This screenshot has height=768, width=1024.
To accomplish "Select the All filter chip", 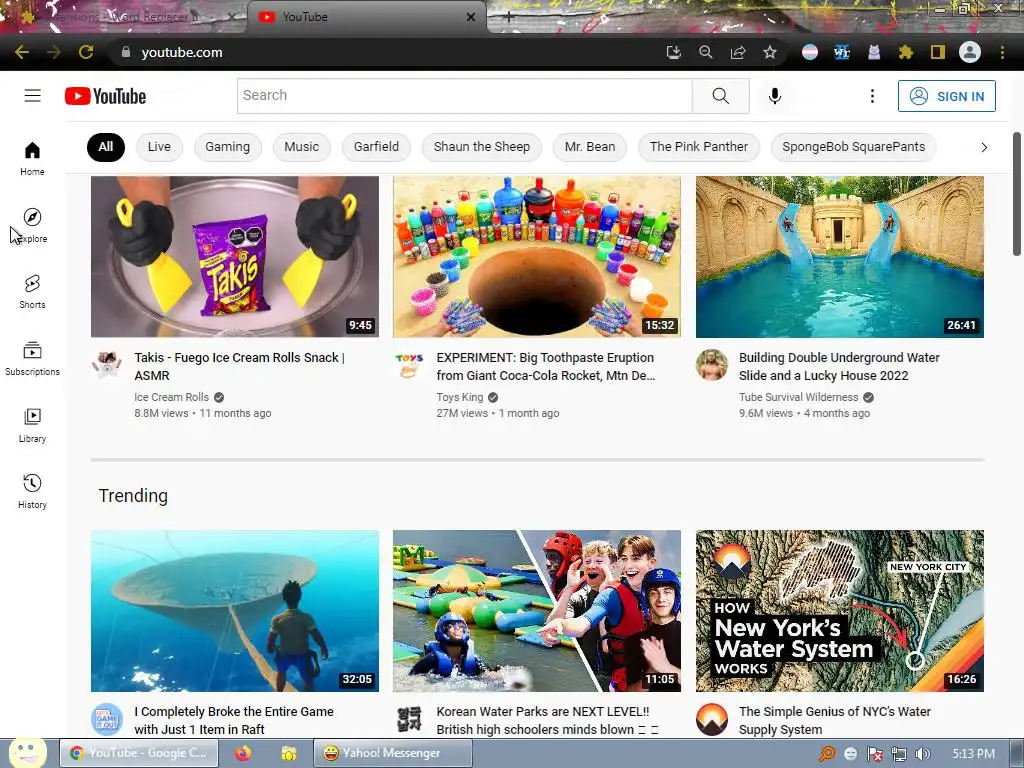I will pyautogui.click(x=106, y=147).
